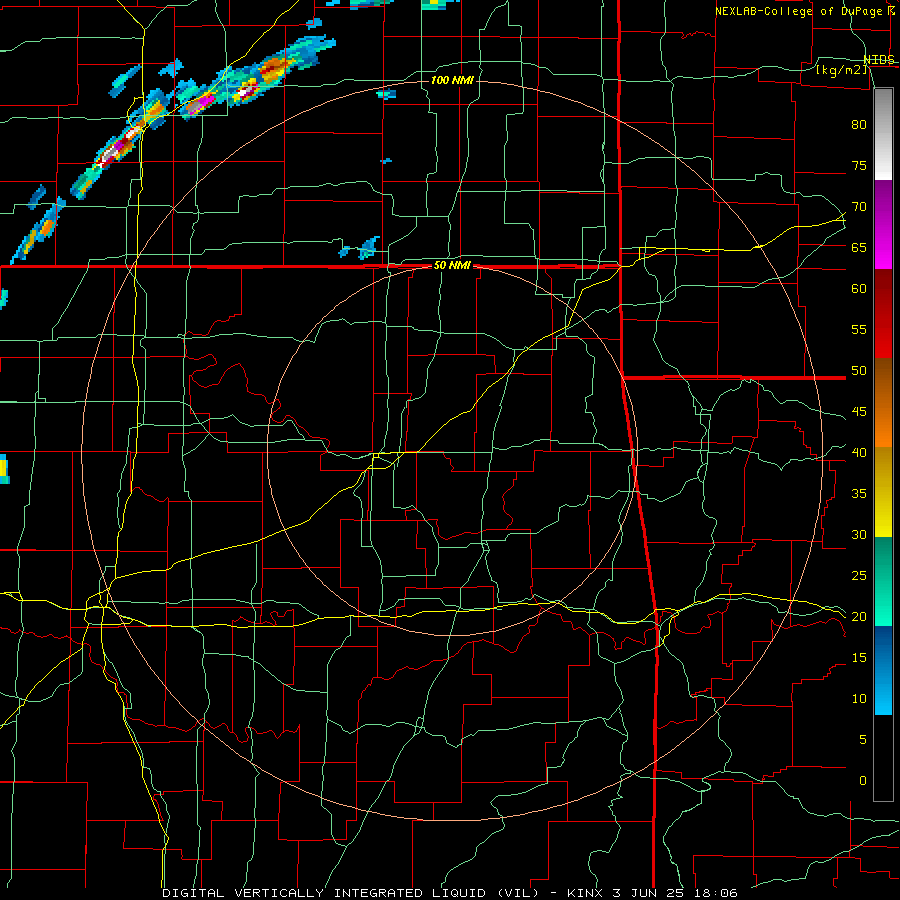Click the scale value 5
900x900 pixels.
[863, 740]
